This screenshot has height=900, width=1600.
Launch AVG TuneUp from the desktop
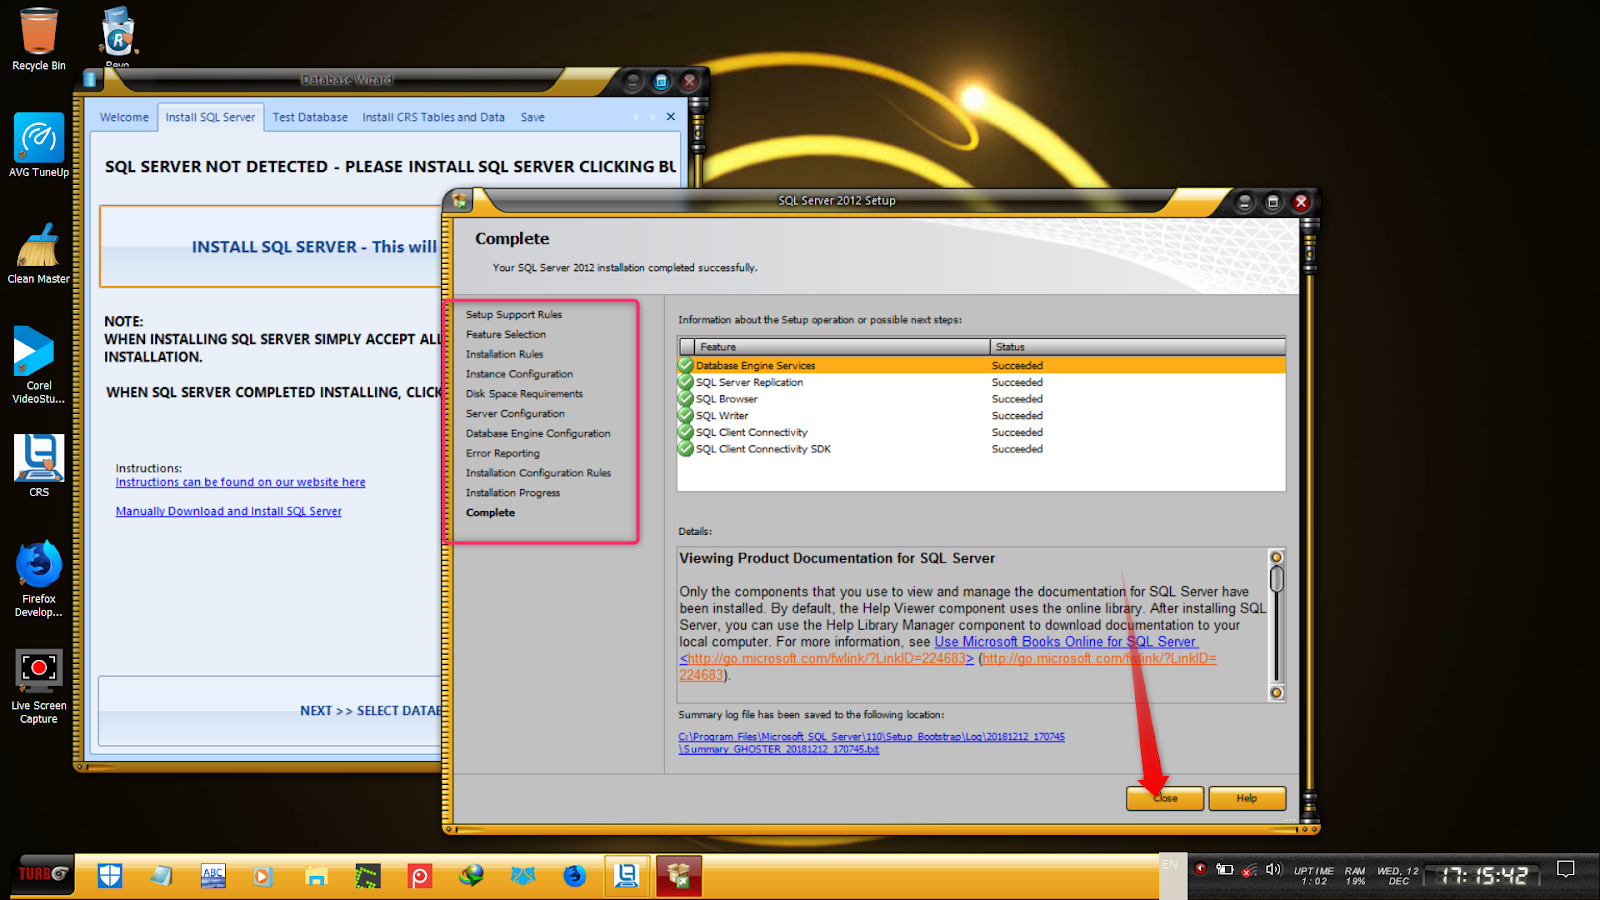(x=39, y=146)
